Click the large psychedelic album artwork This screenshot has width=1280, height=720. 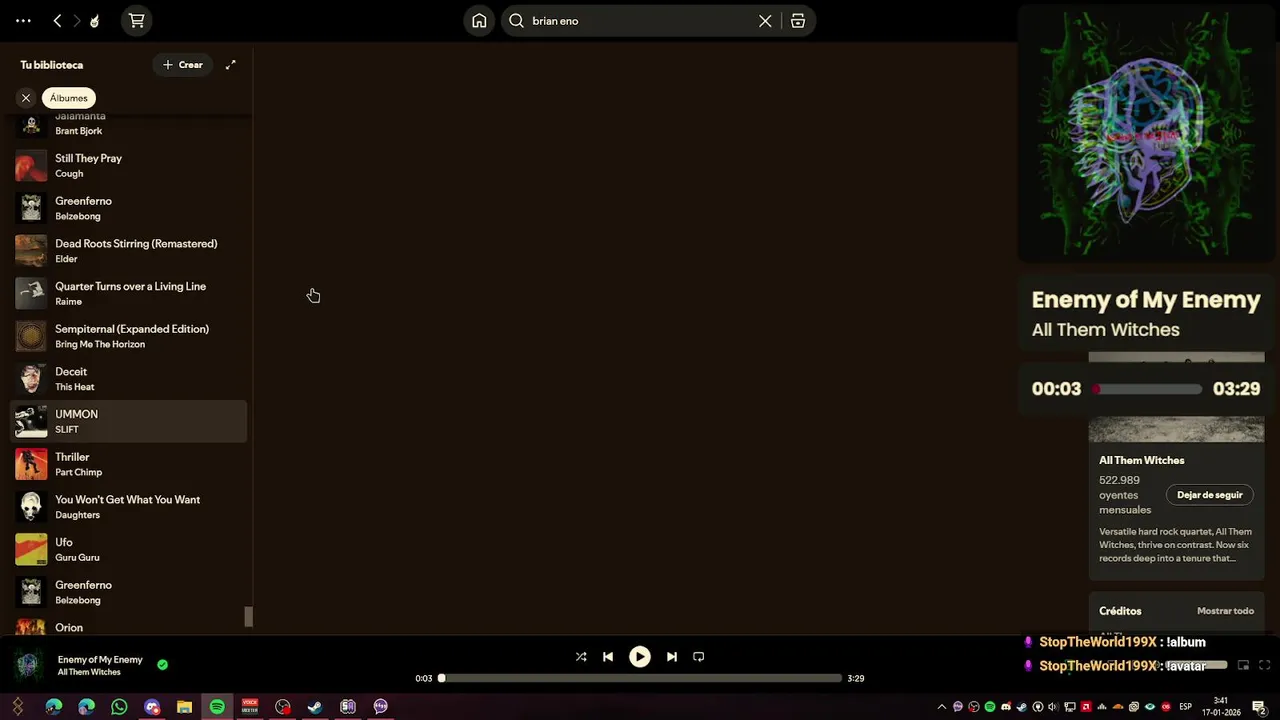[x=1147, y=132]
